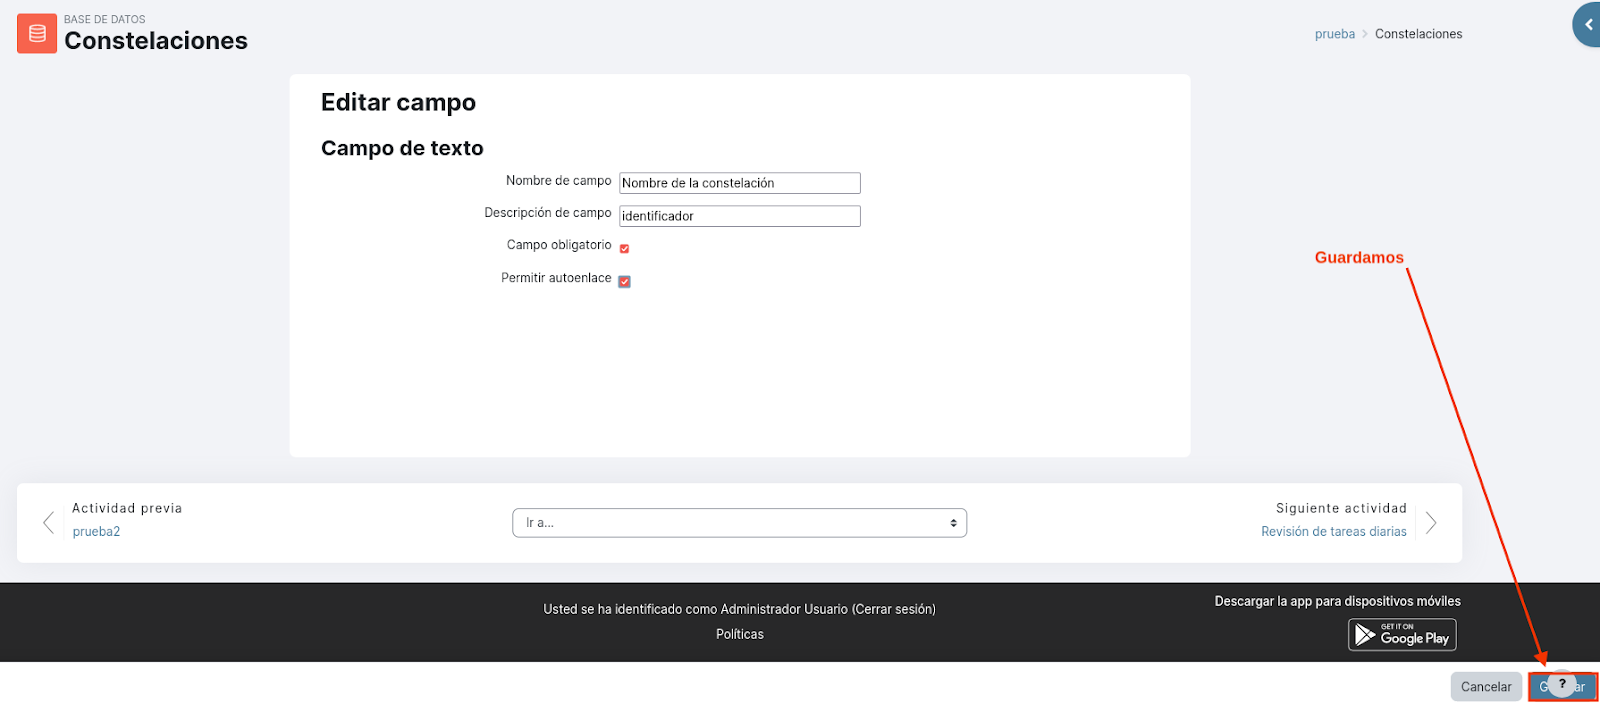Go to previous activity using left chevron
The width and height of the screenshot is (1600, 703).
[x=48, y=523]
